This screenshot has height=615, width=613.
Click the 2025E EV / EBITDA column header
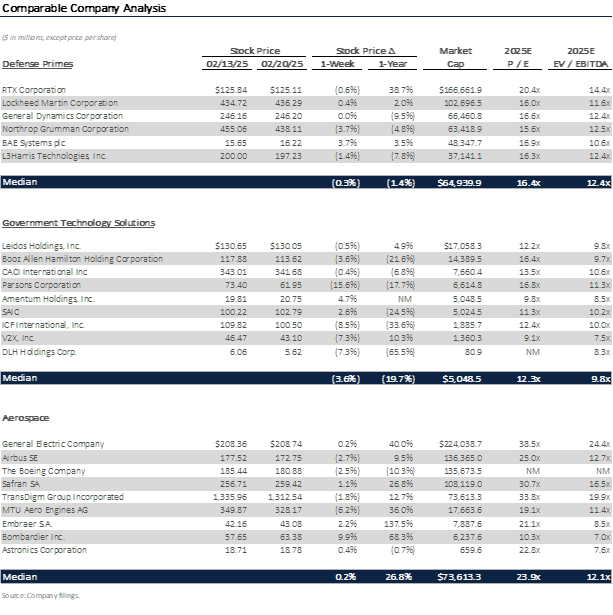(580, 57)
